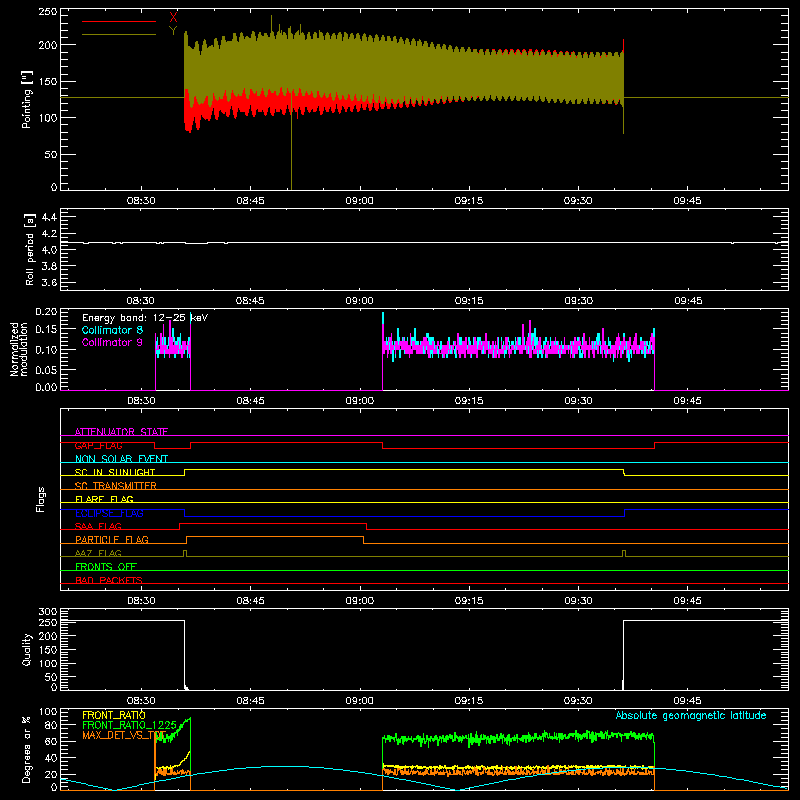Viewport: 800px width, 800px height.
Task: Click the olive Y legend line
Action: [119, 35]
